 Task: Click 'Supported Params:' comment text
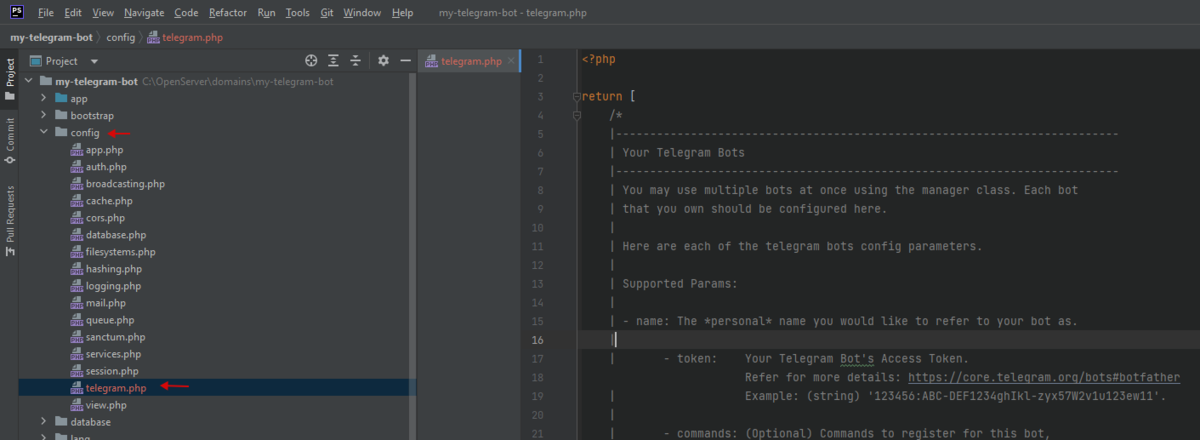point(679,284)
